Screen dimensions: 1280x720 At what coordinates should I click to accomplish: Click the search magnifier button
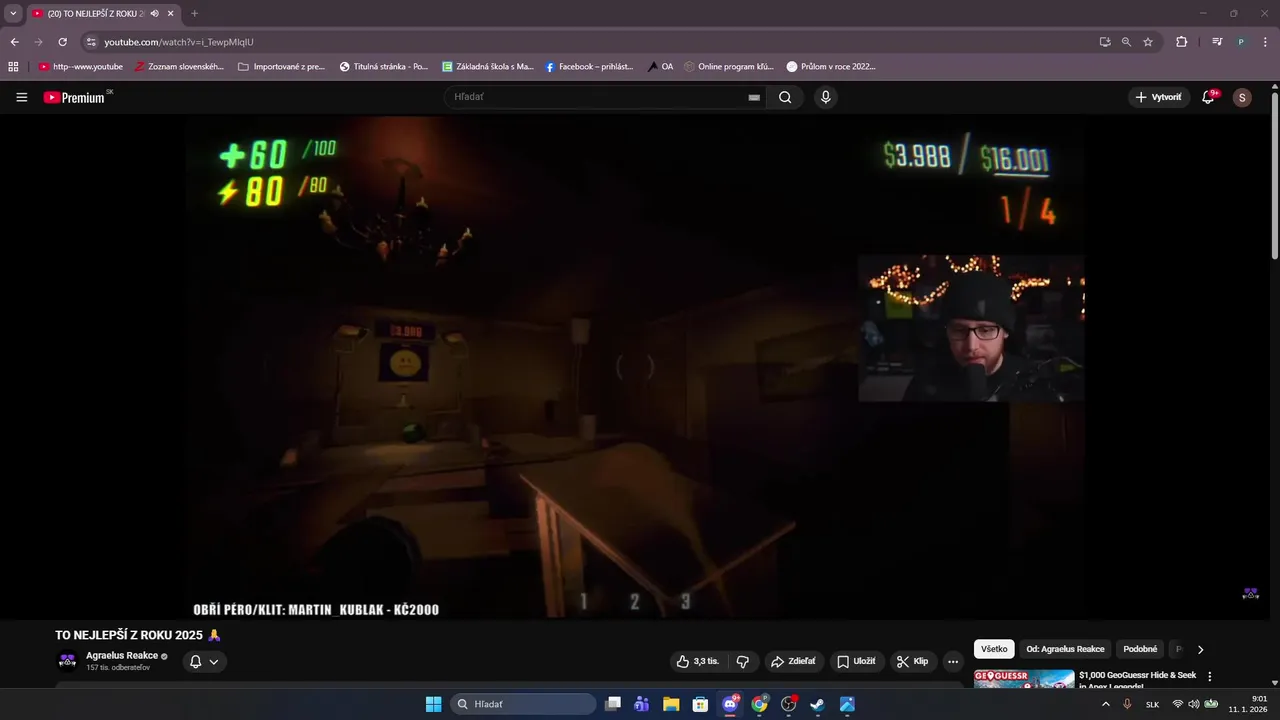(785, 97)
